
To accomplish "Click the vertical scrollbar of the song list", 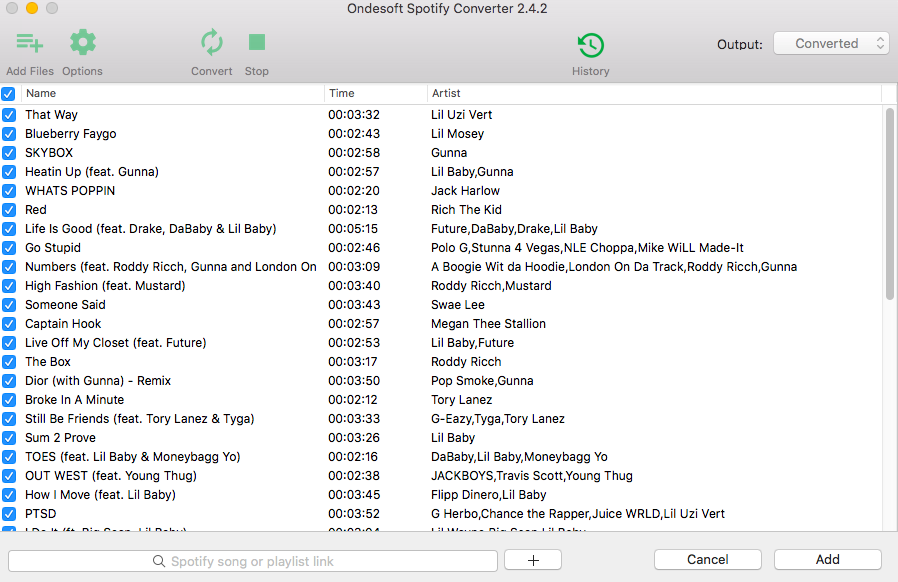I will click(889, 203).
